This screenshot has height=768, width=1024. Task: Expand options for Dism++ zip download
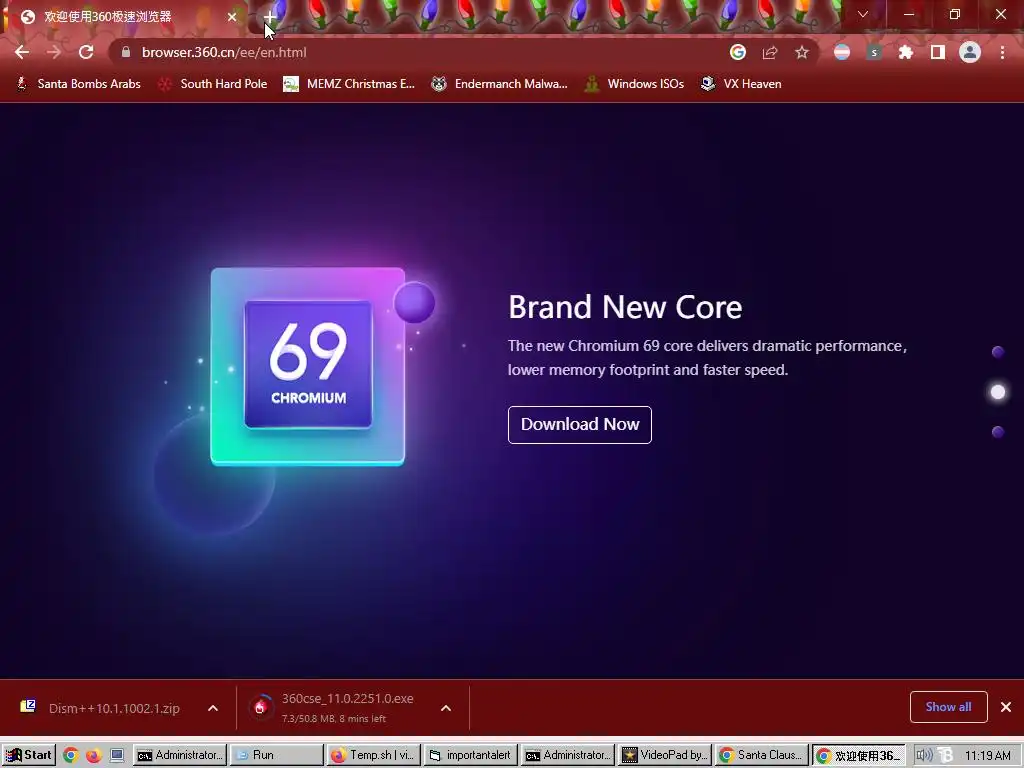coord(213,708)
